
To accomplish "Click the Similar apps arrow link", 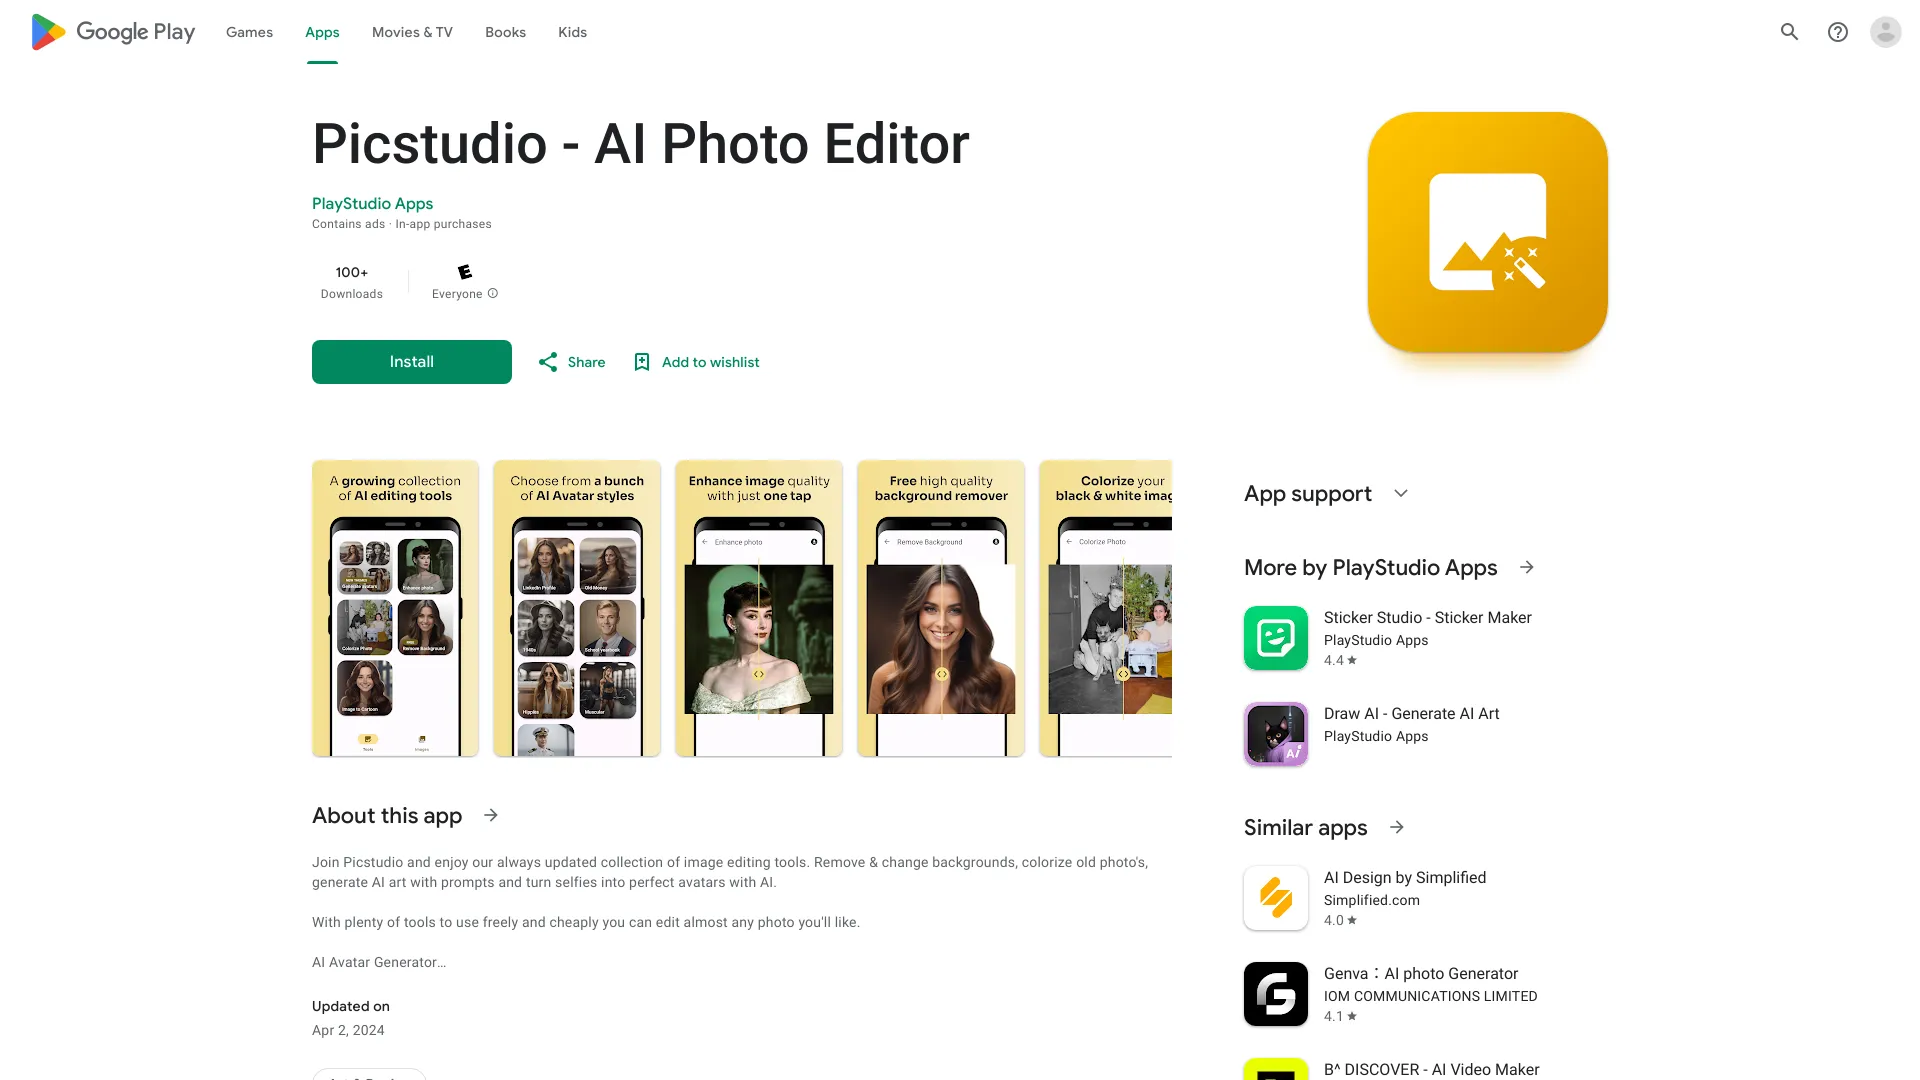I will [x=1398, y=827].
